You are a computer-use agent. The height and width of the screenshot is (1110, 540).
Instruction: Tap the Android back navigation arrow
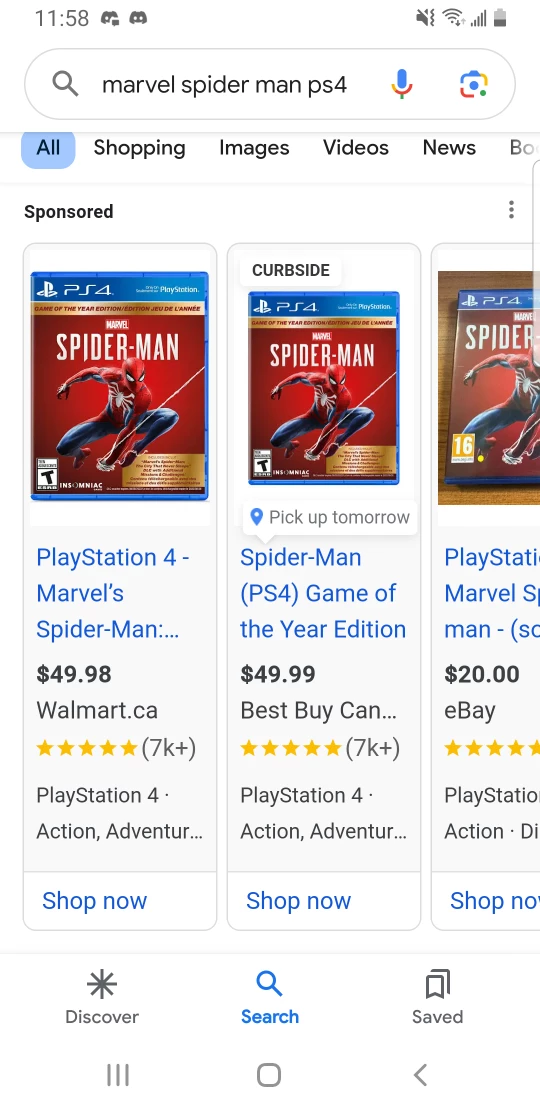click(x=420, y=1075)
